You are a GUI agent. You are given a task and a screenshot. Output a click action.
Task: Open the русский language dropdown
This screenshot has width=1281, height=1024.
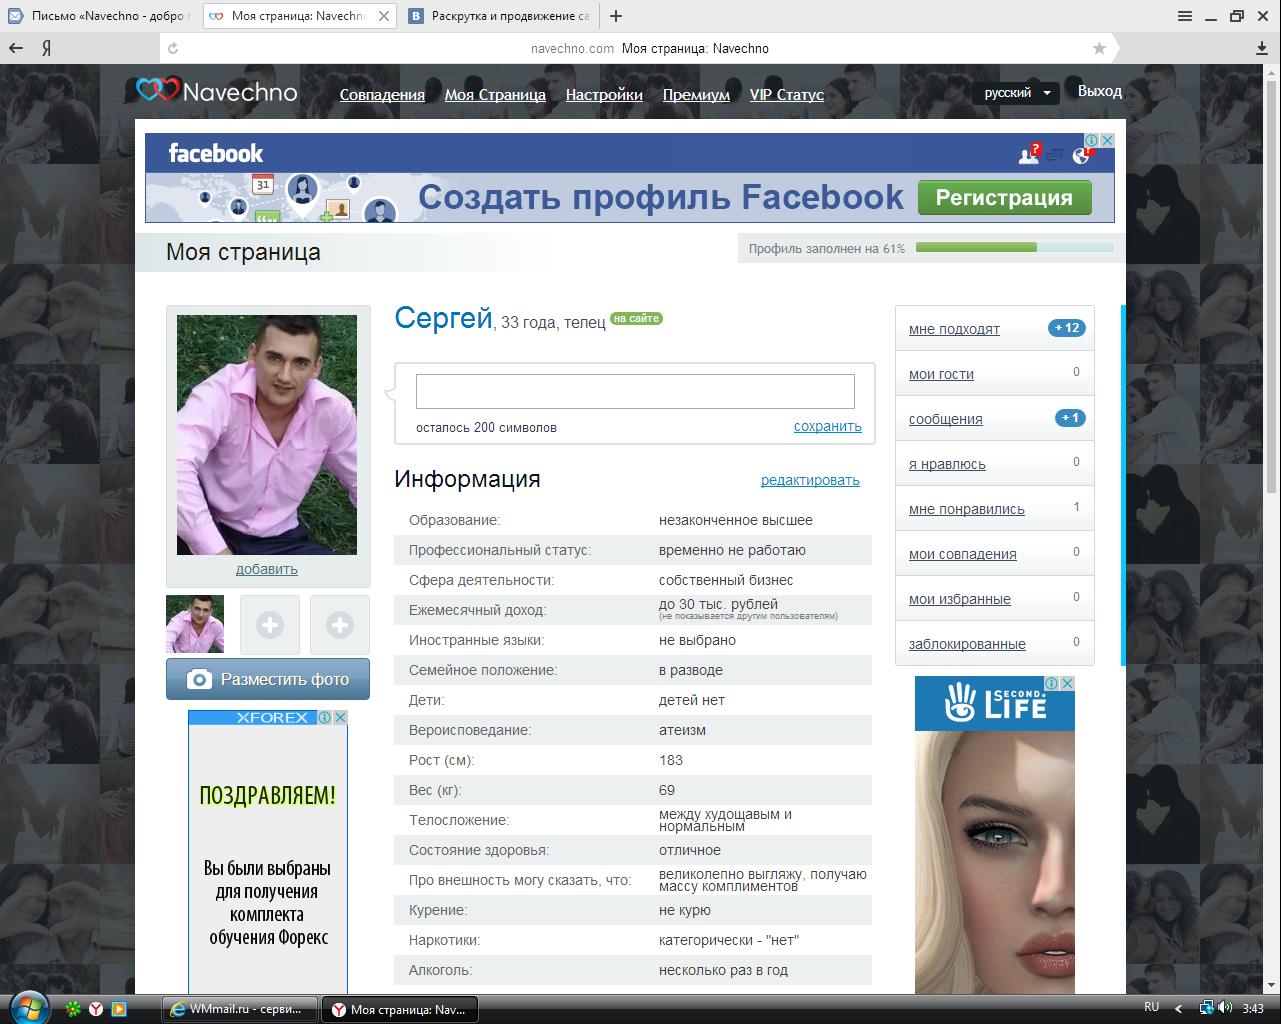(x=1017, y=92)
